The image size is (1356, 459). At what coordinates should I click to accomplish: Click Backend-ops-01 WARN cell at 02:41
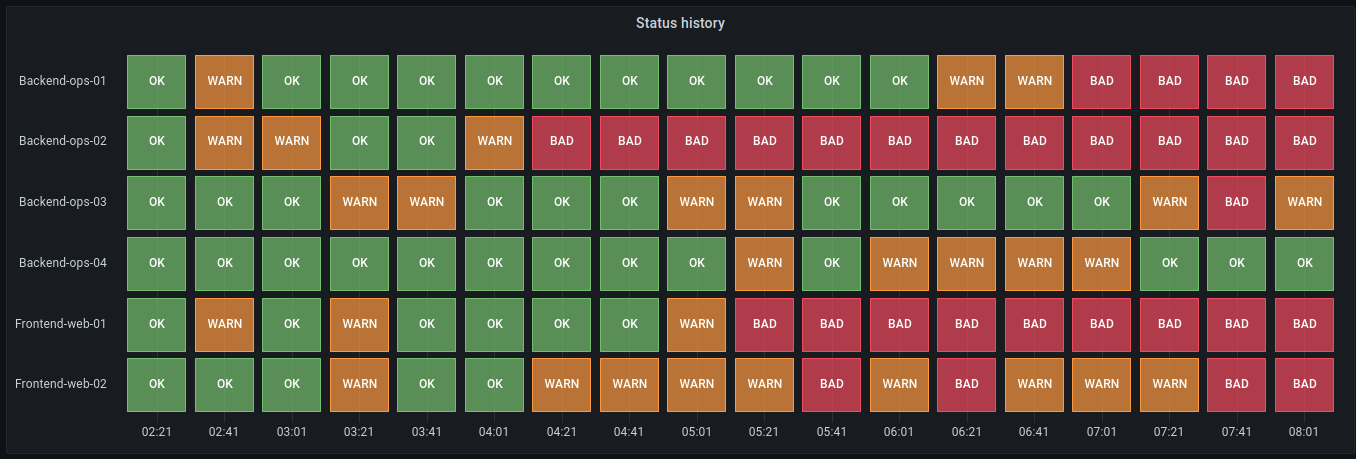pyautogui.click(x=224, y=81)
